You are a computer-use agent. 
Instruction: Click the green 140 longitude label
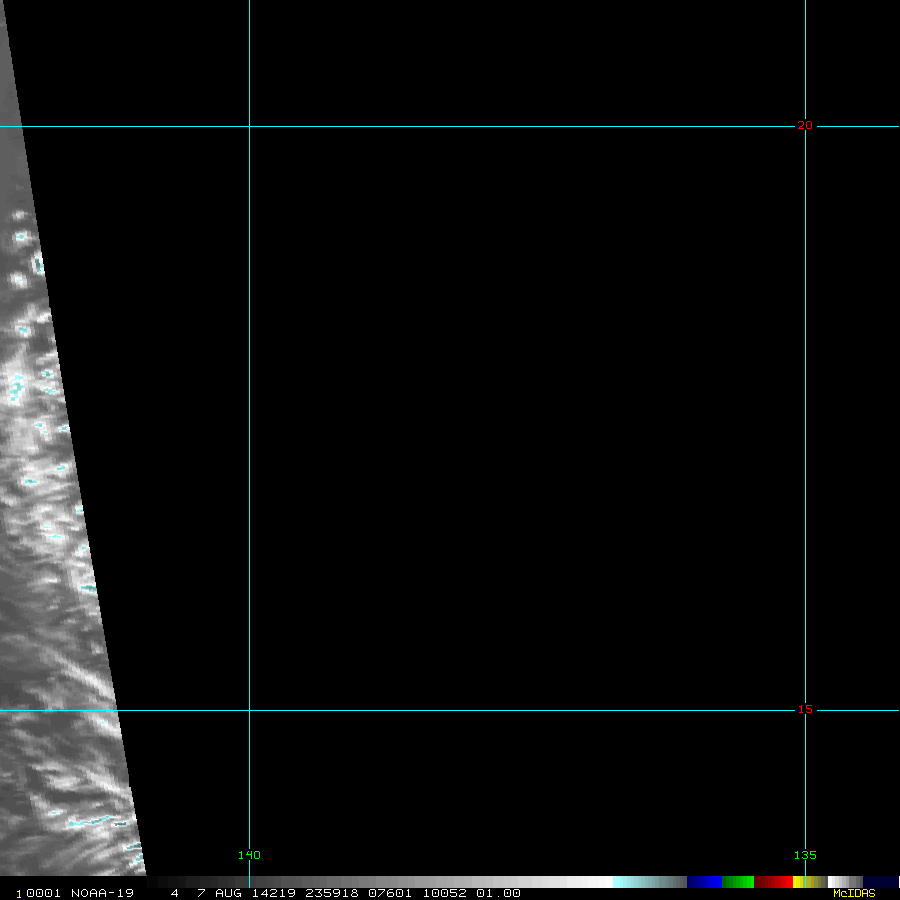tap(249, 855)
